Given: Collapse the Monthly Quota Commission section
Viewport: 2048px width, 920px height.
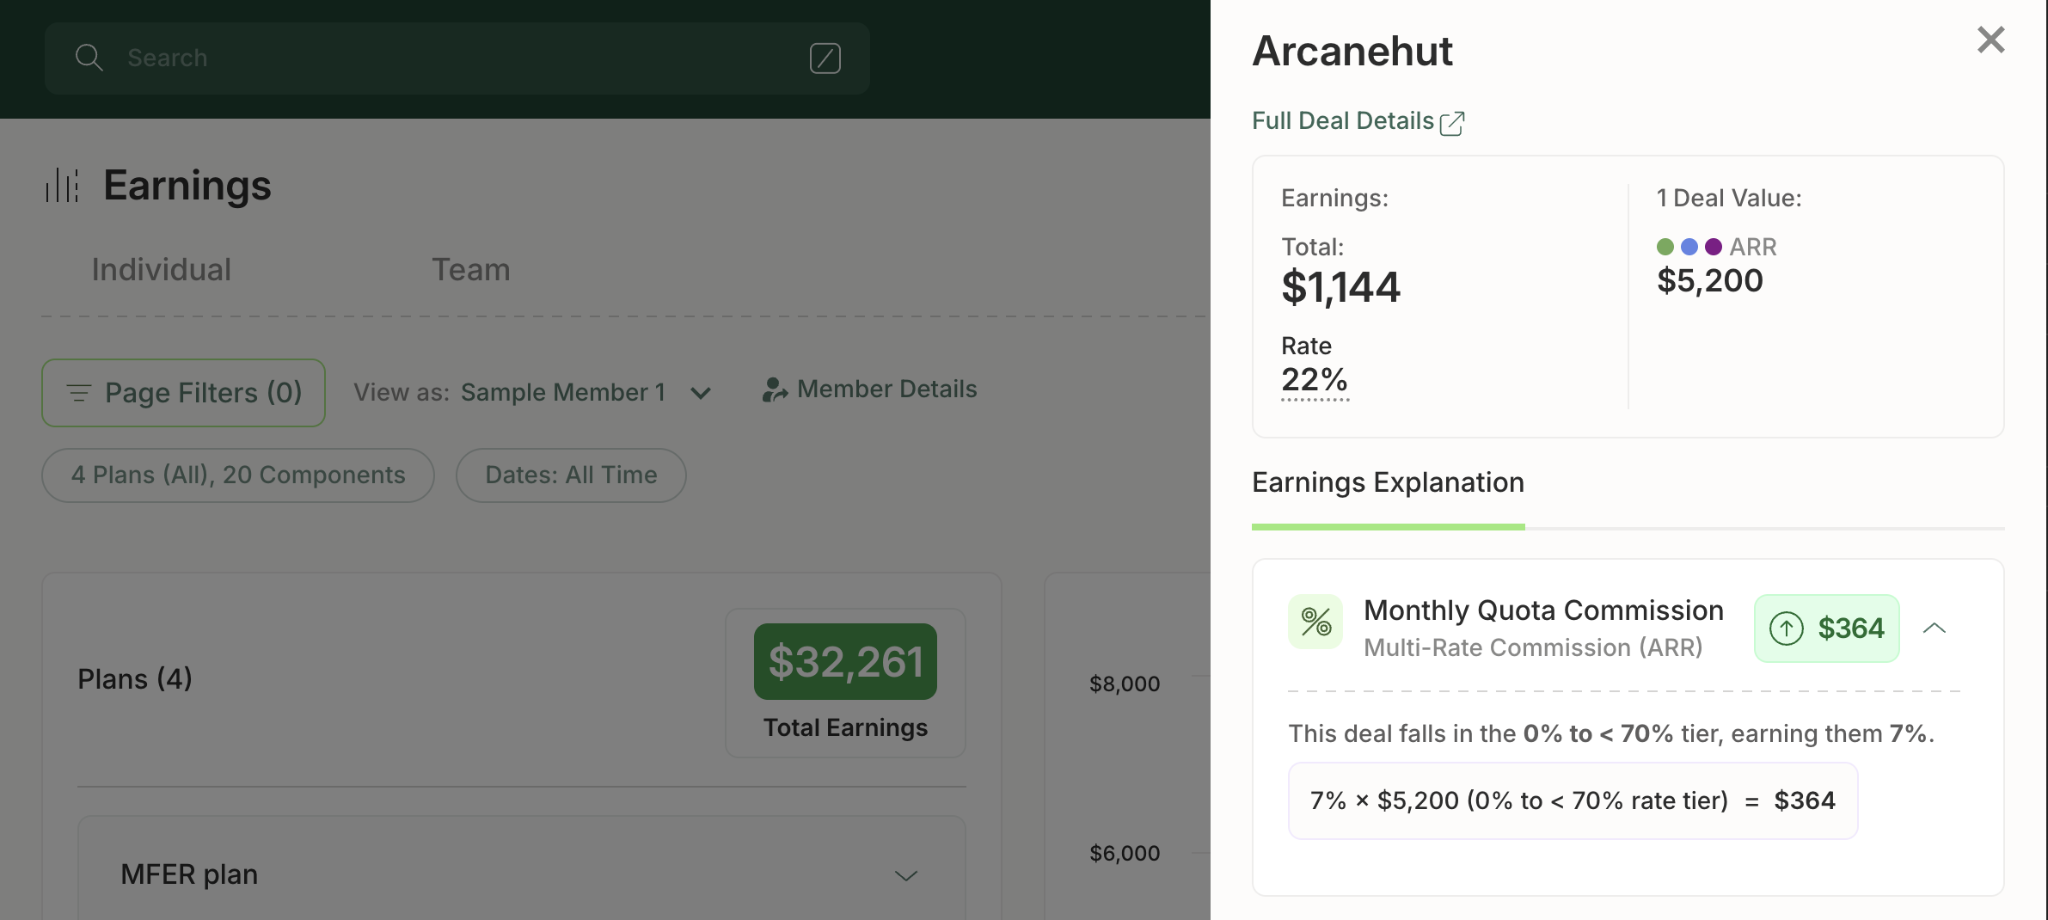Looking at the screenshot, I should coord(1934,628).
